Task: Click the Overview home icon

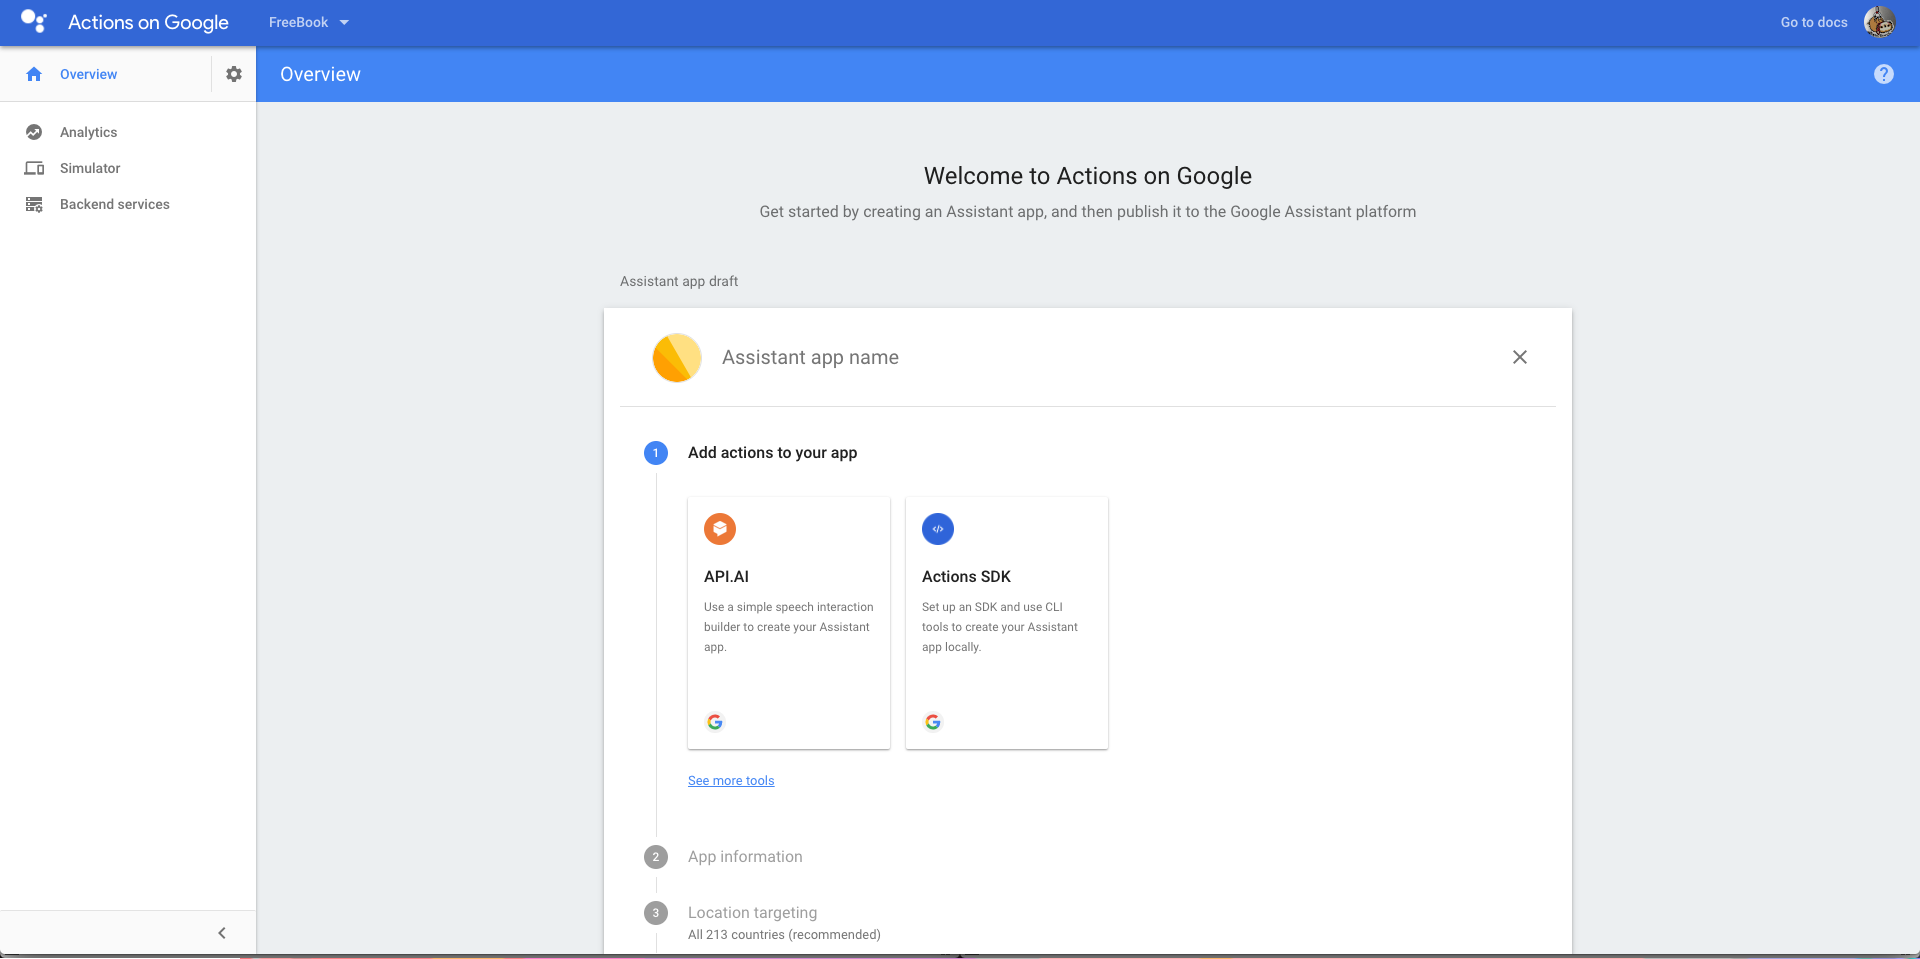Action: [x=34, y=74]
